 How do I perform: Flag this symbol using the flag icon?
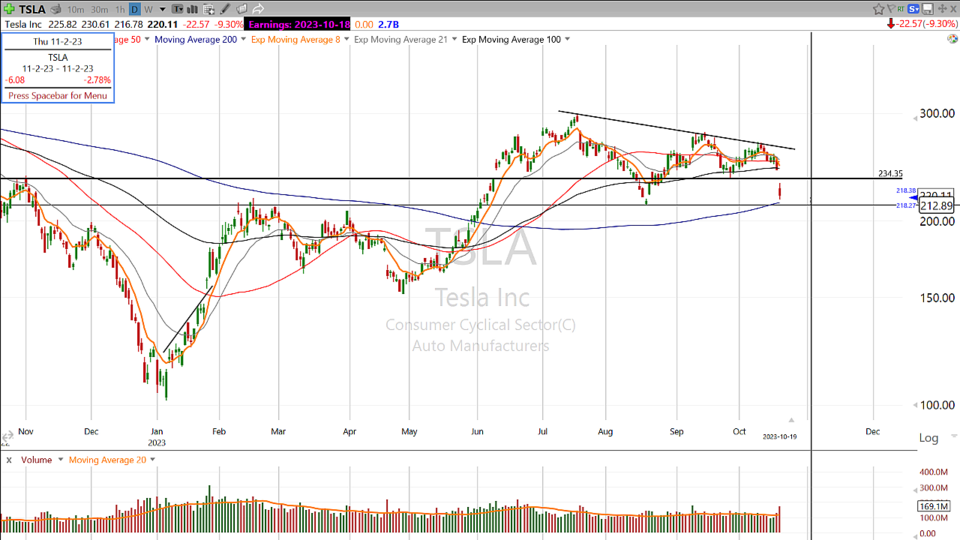[x=891, y=9]
